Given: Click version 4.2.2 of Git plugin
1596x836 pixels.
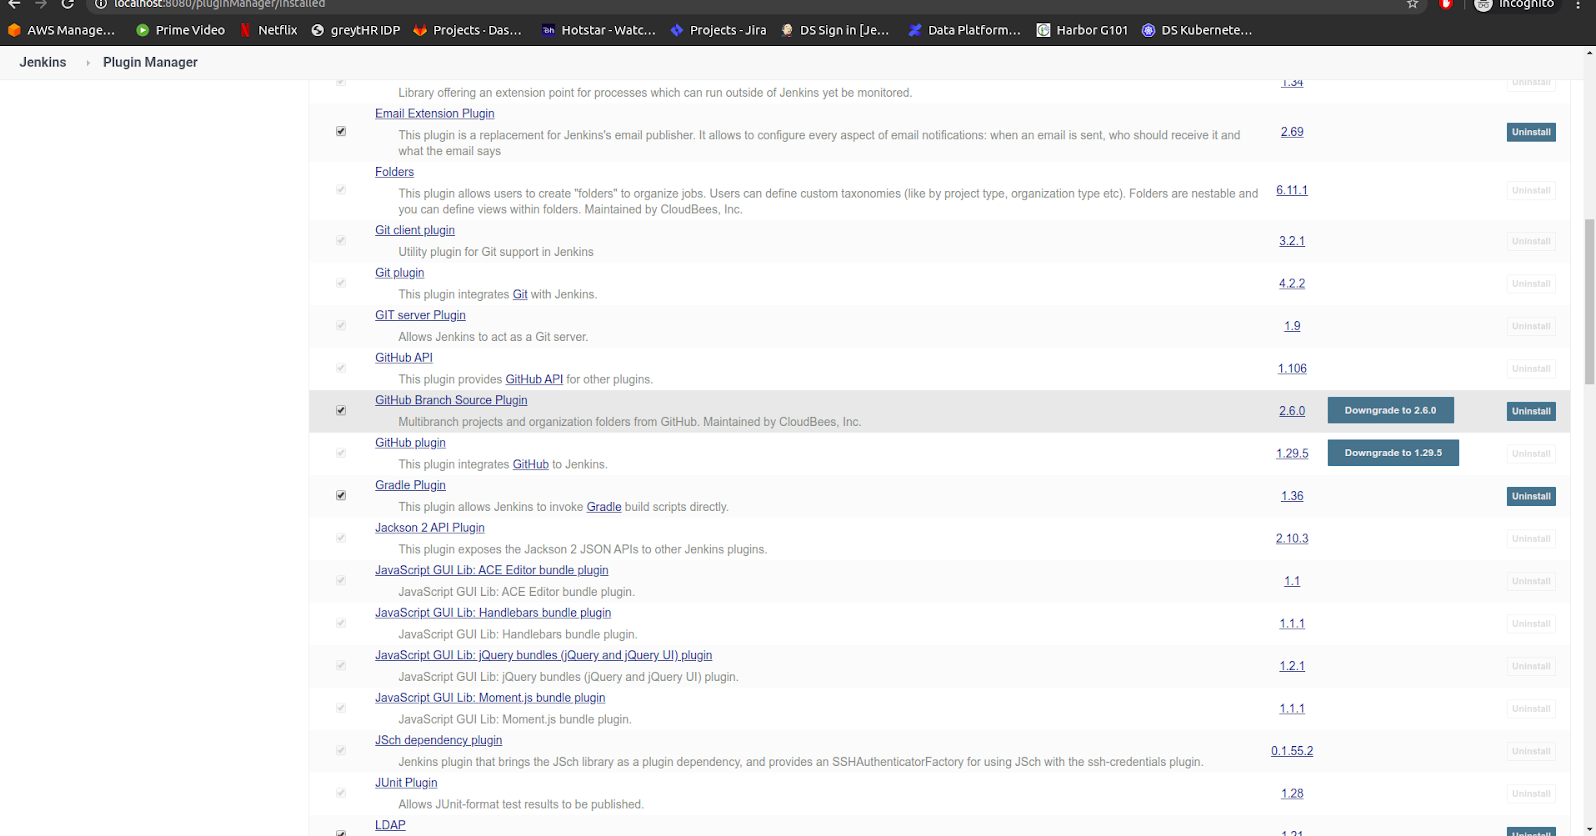Looking at the screenshot, I should 1292,283.
